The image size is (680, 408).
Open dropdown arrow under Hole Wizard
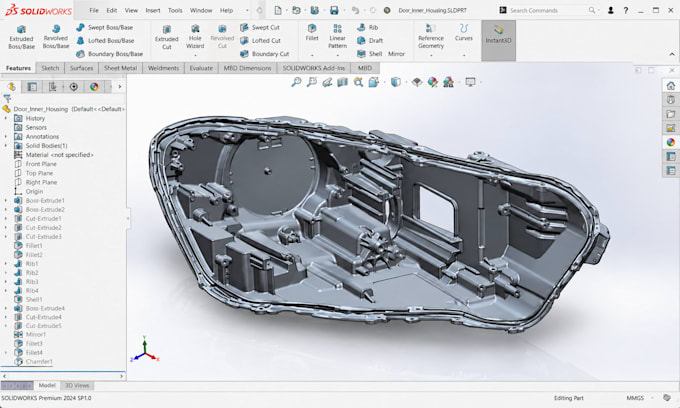tap(195, 55)
